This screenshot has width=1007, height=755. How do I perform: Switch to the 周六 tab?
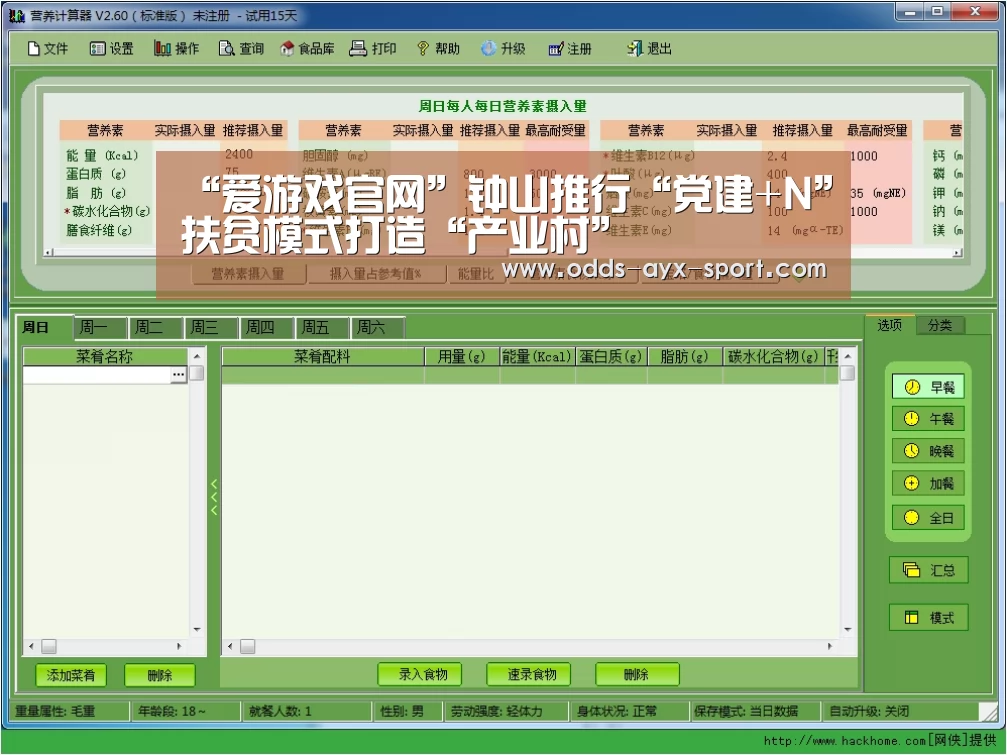pyautogui.click(x=378, y=327)
